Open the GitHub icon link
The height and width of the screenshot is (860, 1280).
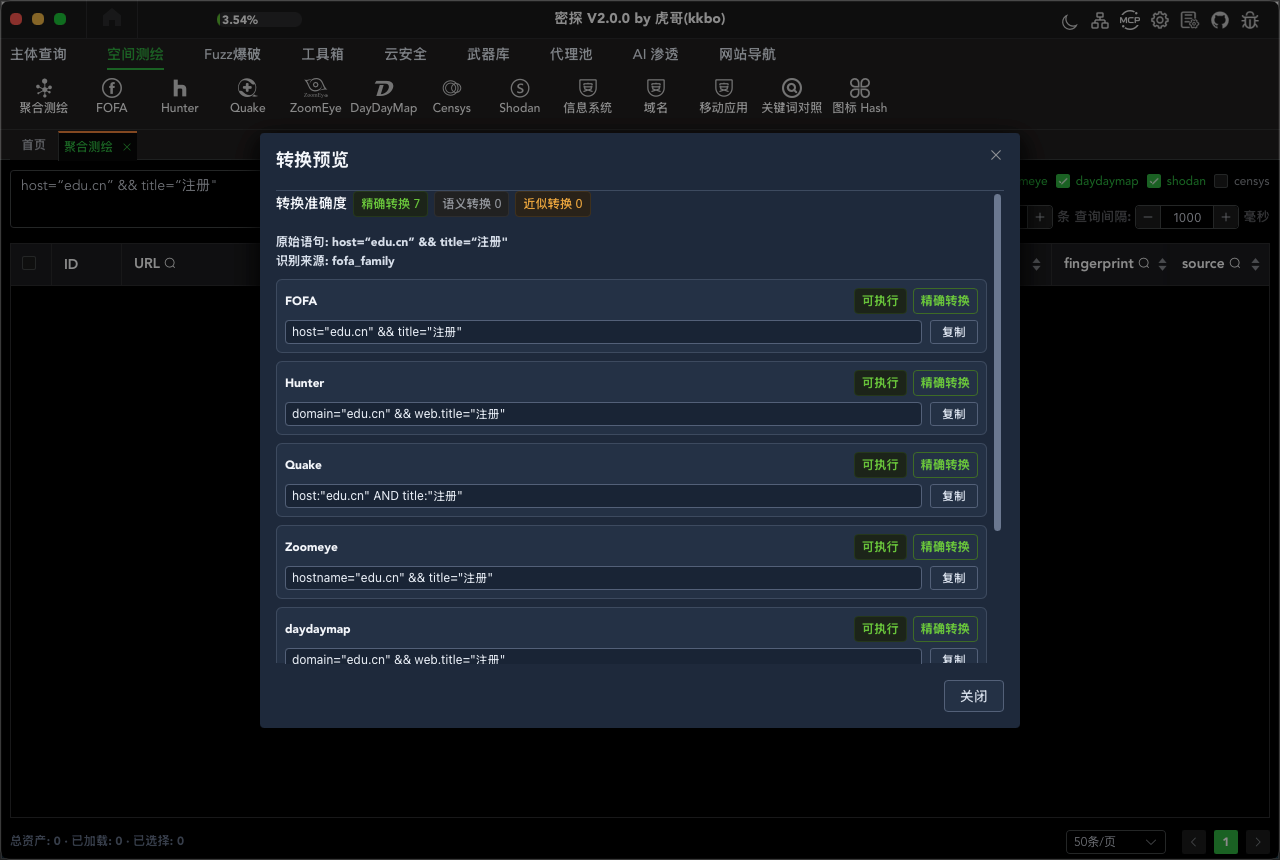[1220, 20]
